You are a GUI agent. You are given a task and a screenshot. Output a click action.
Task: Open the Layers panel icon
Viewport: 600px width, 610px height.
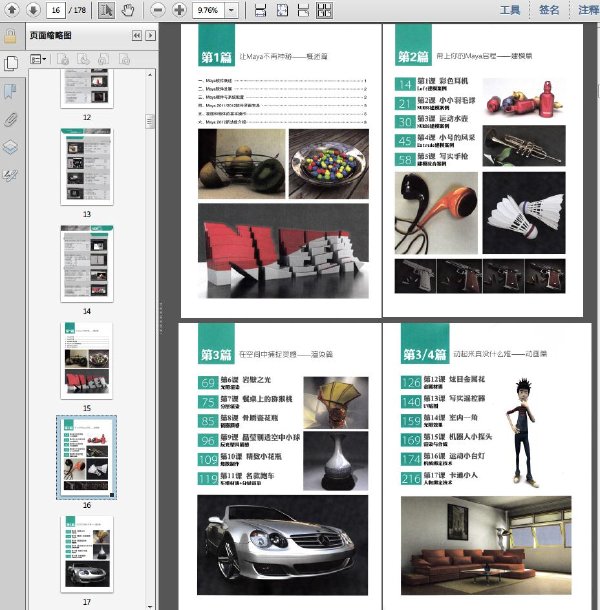10,147
